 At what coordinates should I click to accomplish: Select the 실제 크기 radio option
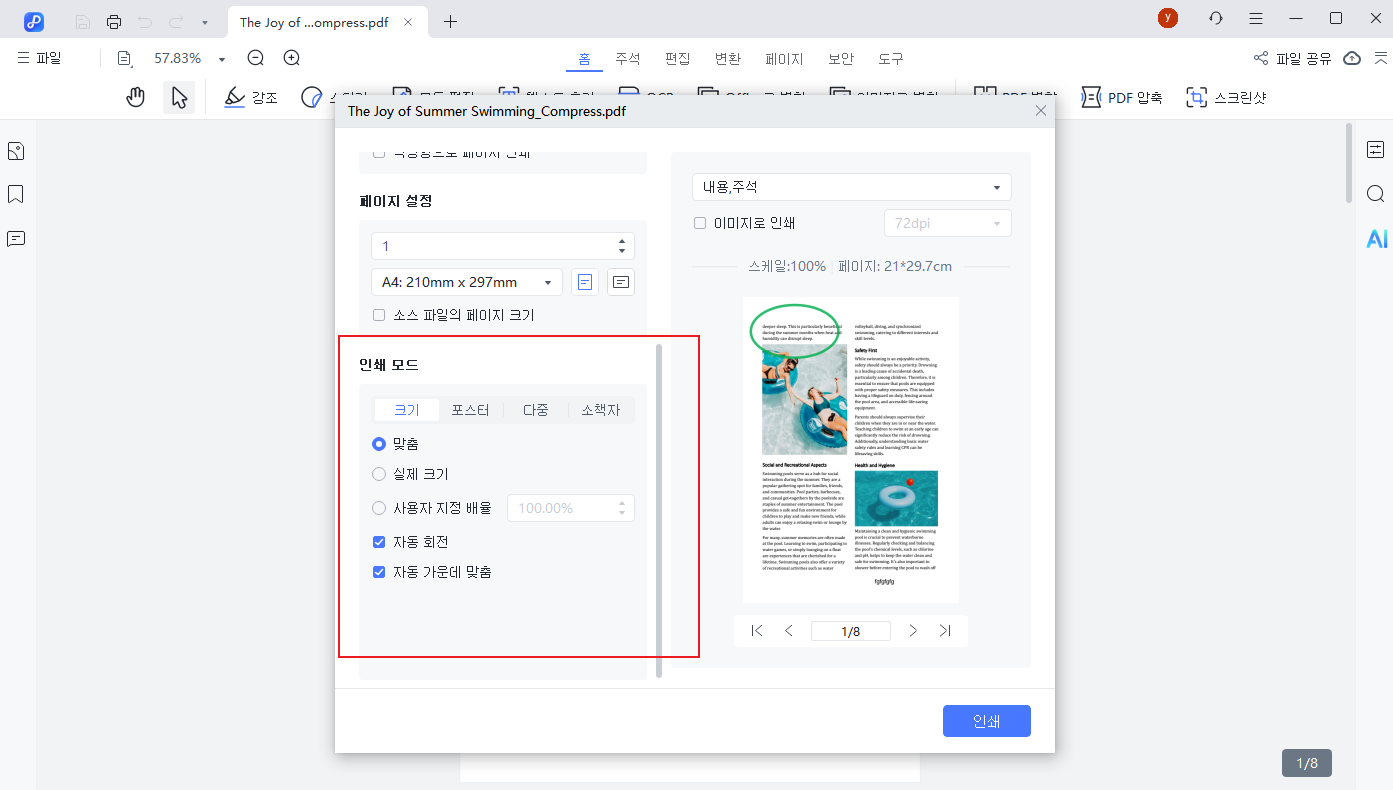coord(379,474)
